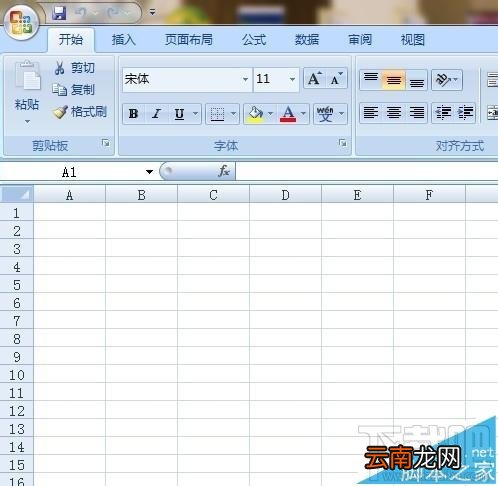Image resolution: width=498 pixels, height=486 pixels.
Task: Expand underline style dropdown arrow
Action: click(x=196, y=114)
